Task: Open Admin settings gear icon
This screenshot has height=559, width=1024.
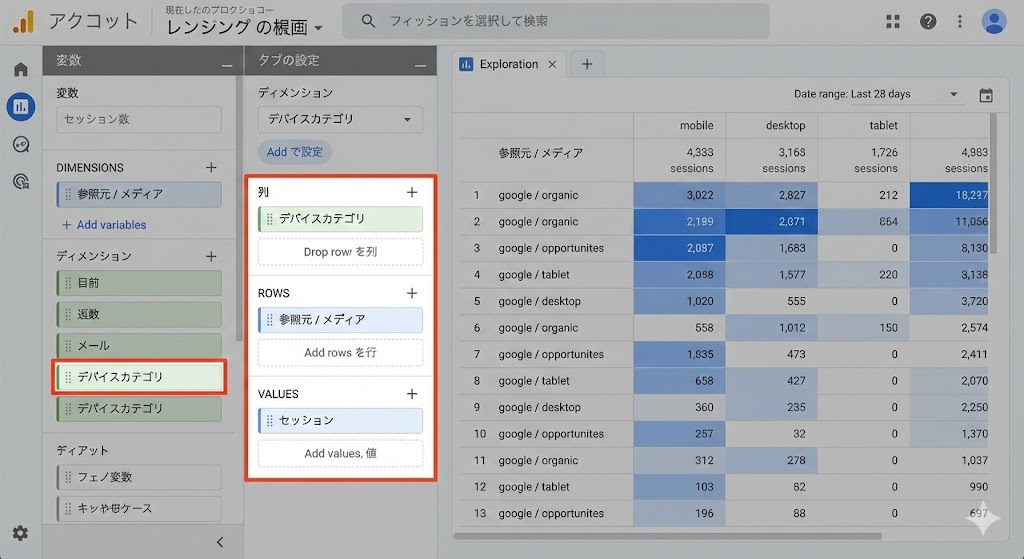Action: pos(20,533)
